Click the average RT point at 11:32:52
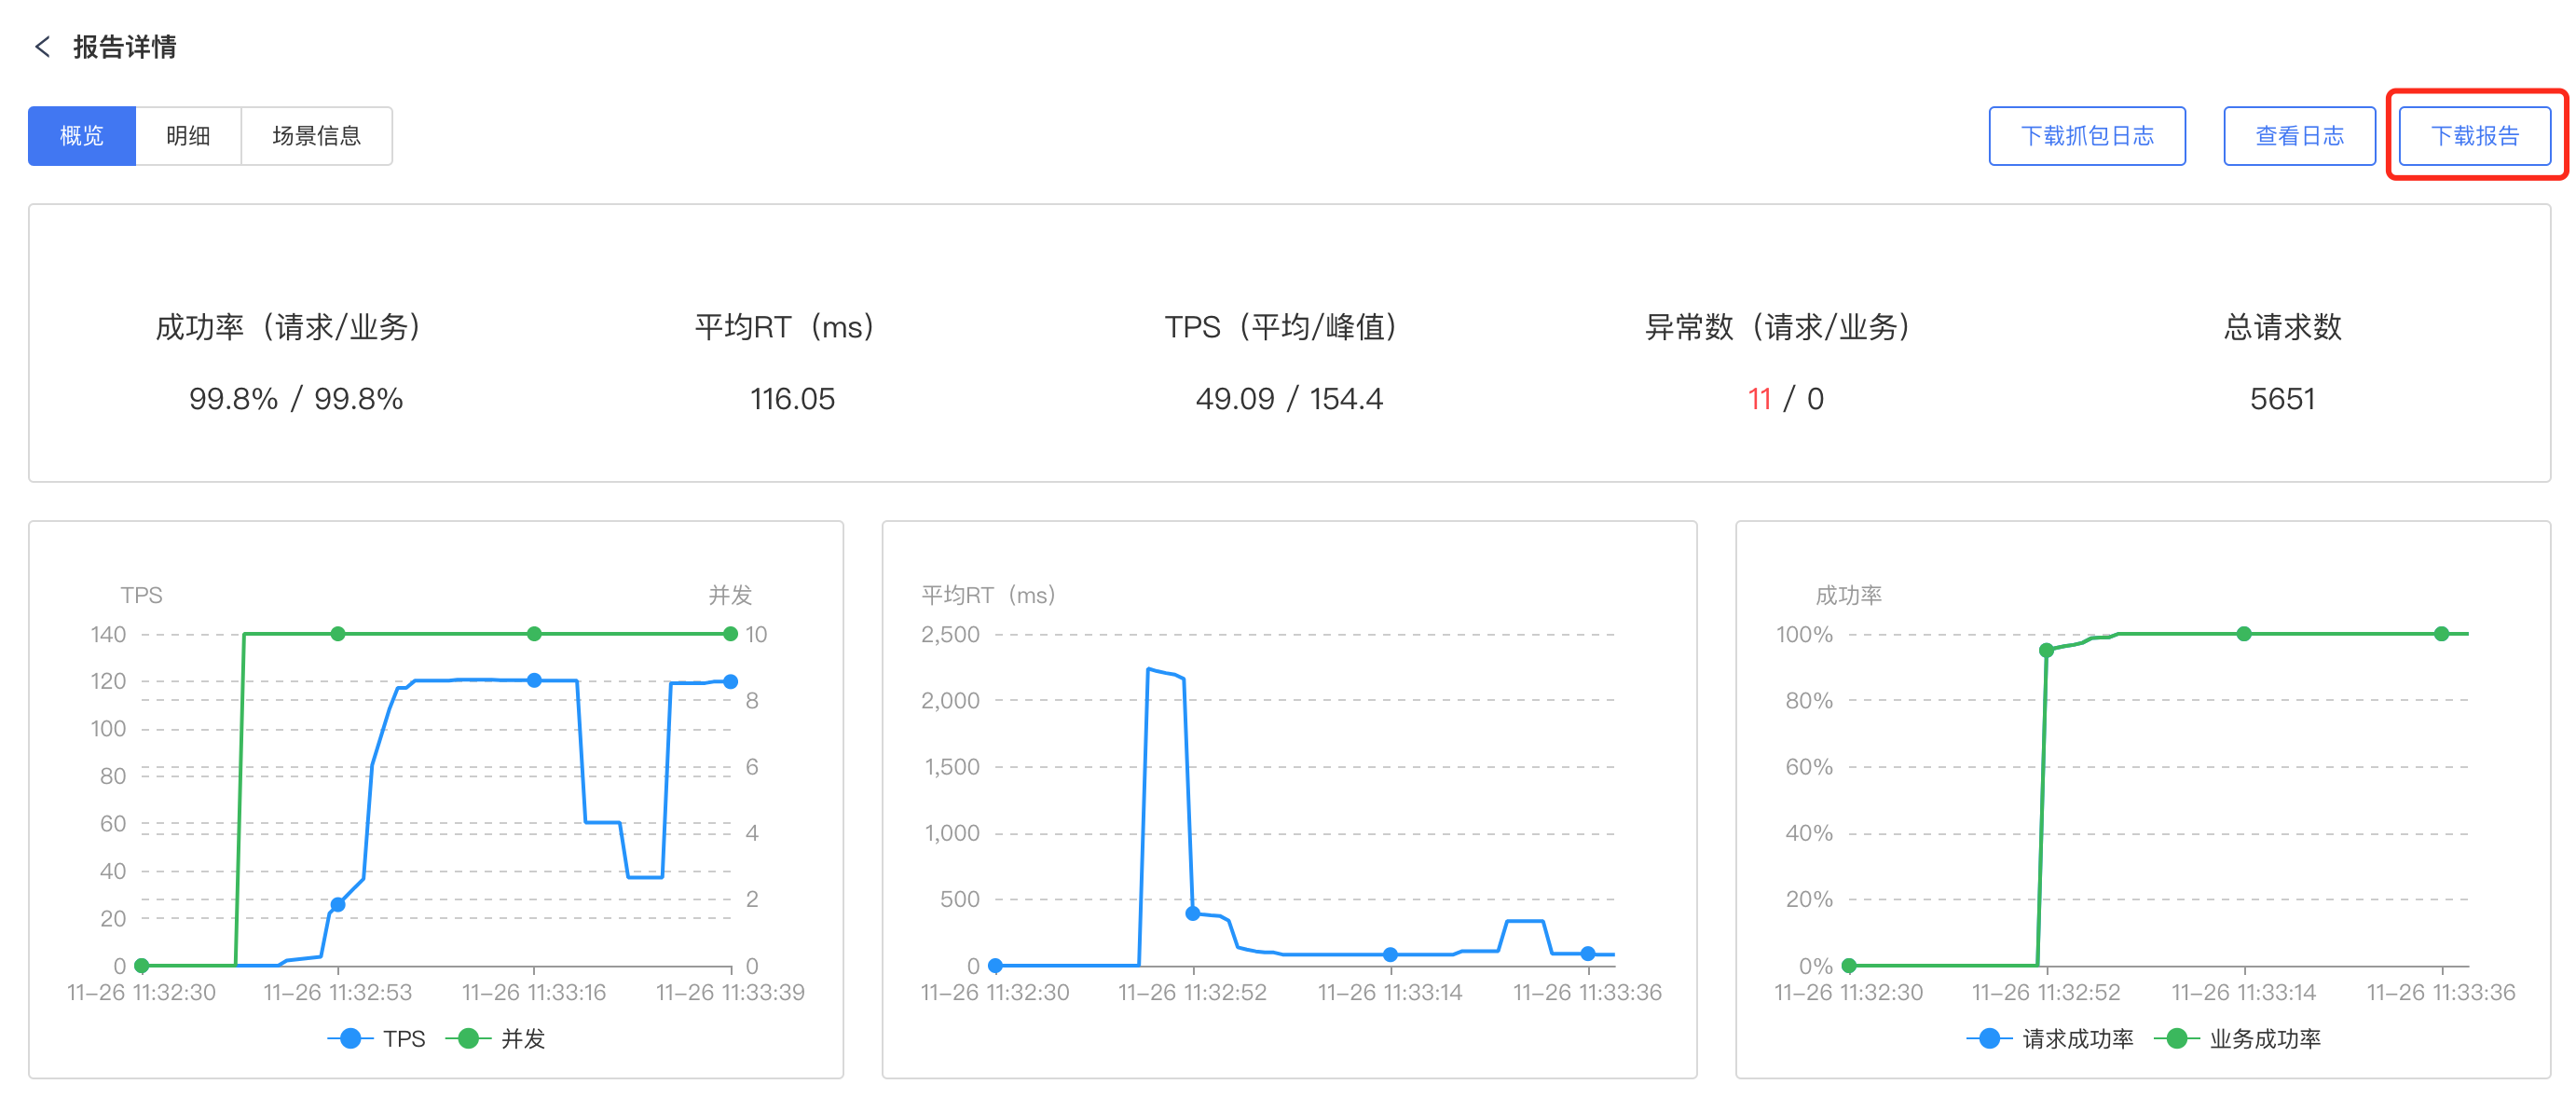Image resolution: width=2576 pixels, height=1098 pixels. tap(1192, 913)
